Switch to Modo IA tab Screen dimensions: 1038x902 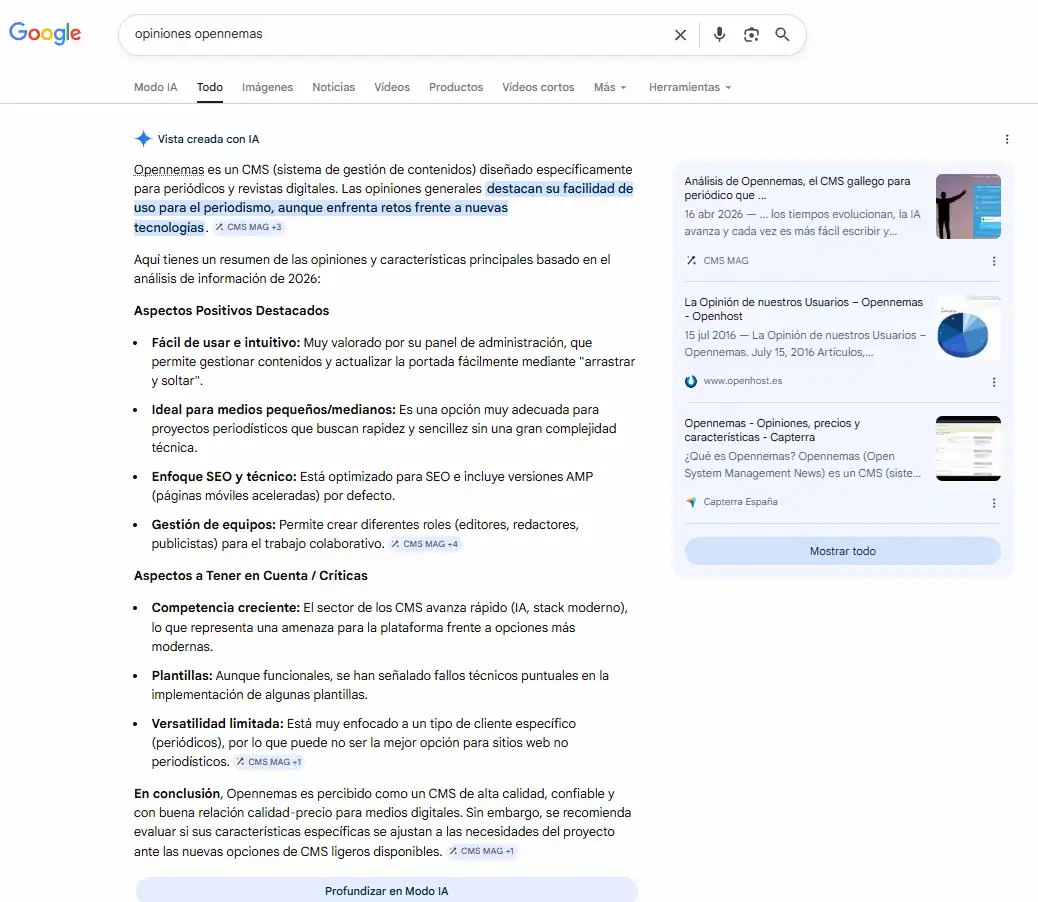click(x=155, y=87)
